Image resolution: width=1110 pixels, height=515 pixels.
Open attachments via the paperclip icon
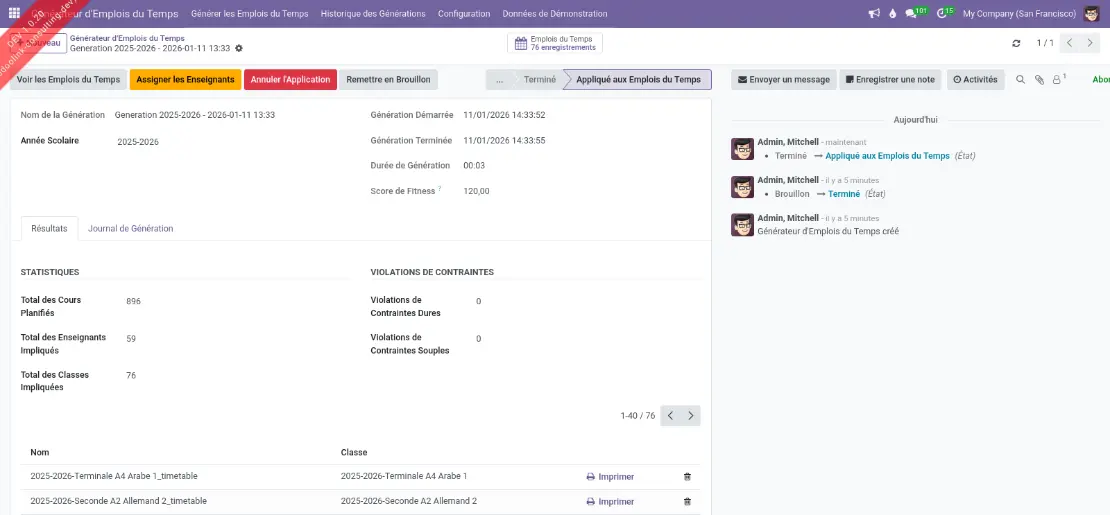[x=1039, y=79]
